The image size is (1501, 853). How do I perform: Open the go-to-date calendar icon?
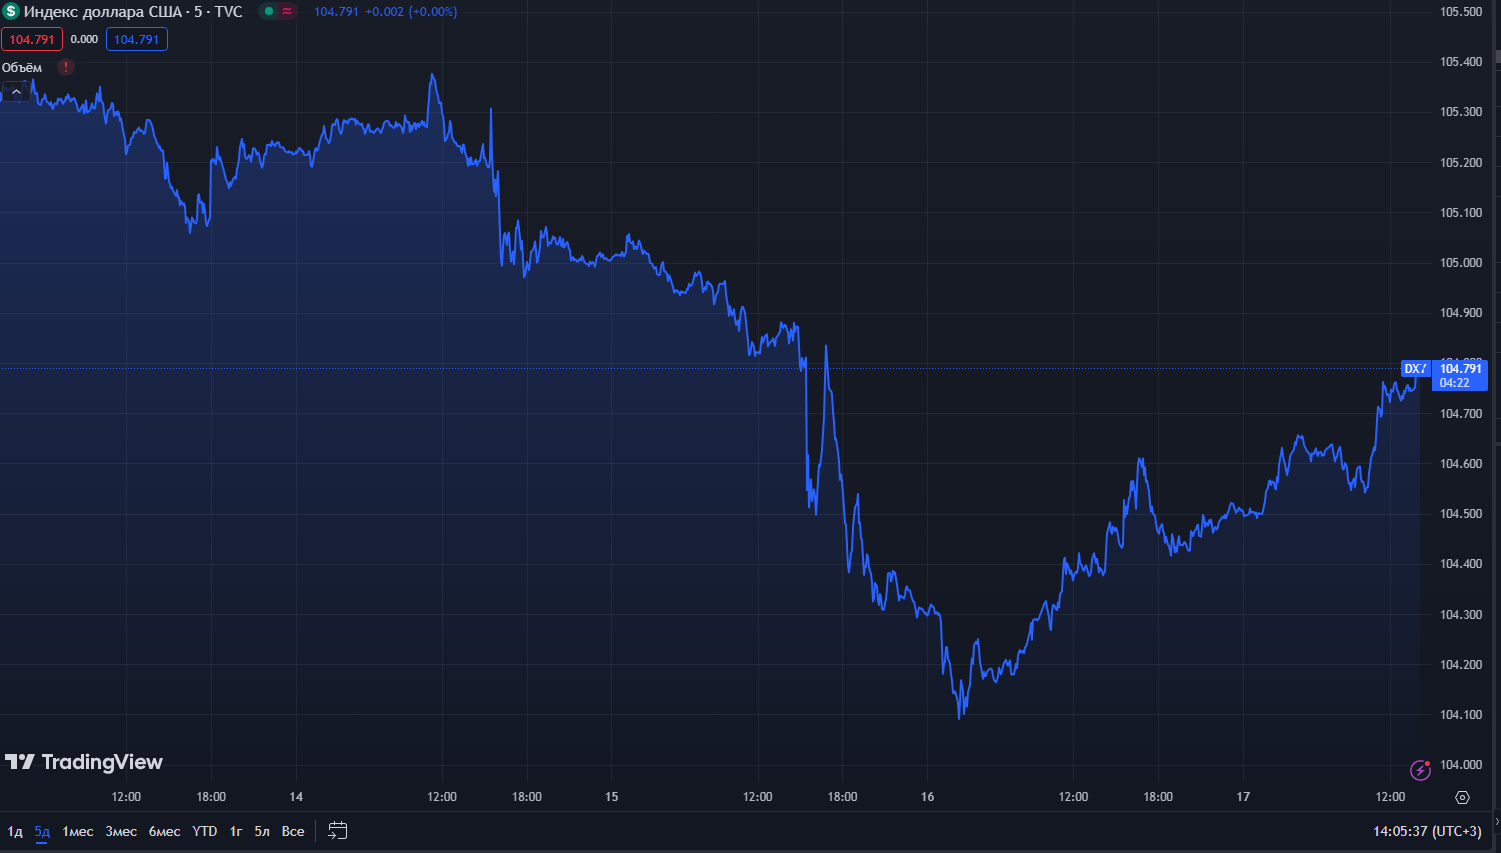(338, 831)
